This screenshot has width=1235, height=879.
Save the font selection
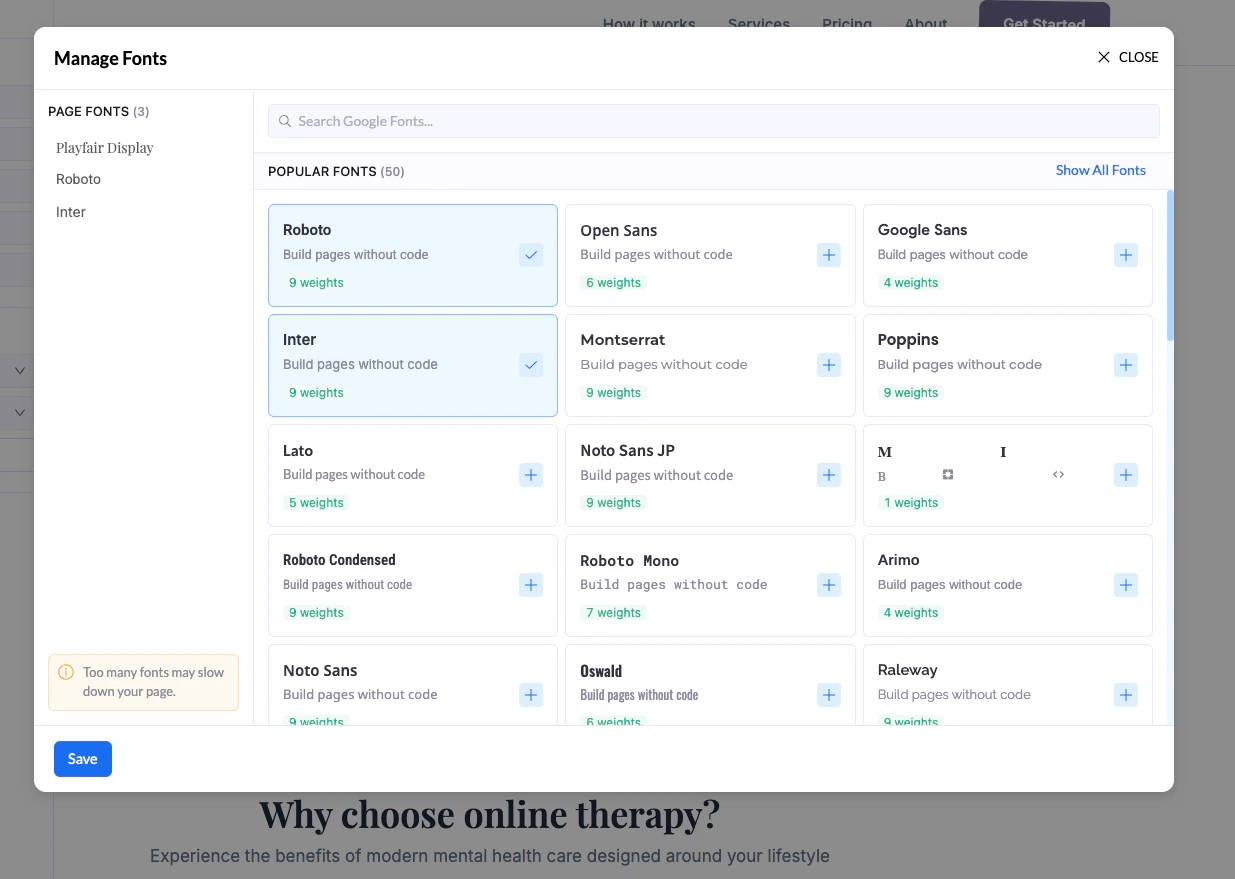click(83, 759)
